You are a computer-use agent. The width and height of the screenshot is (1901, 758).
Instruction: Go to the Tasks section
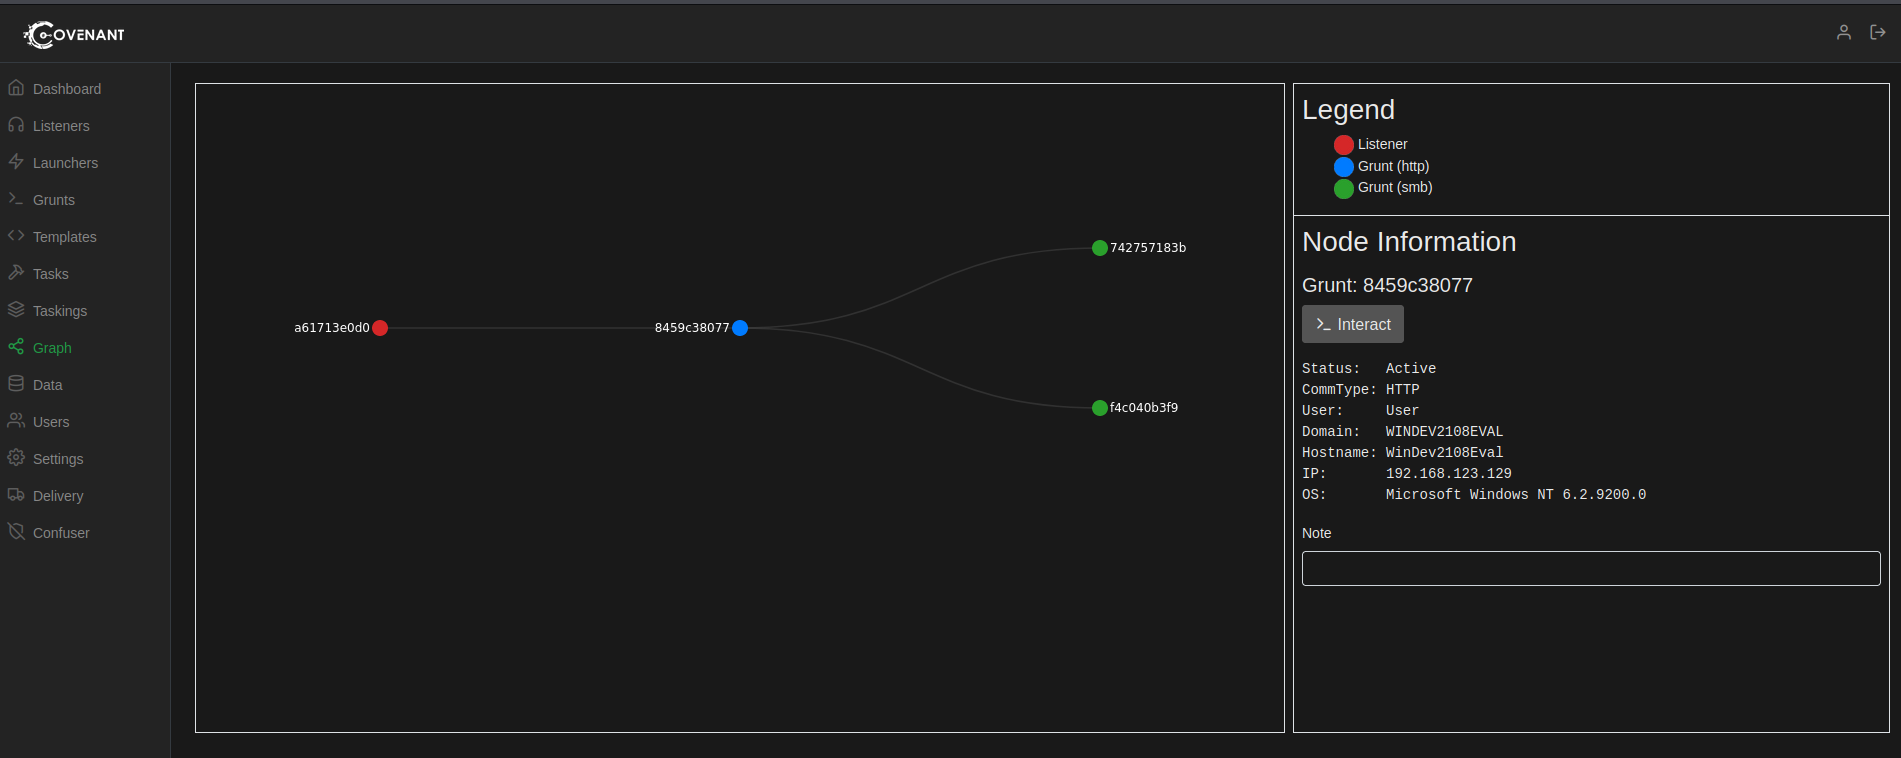pos(50,274)
